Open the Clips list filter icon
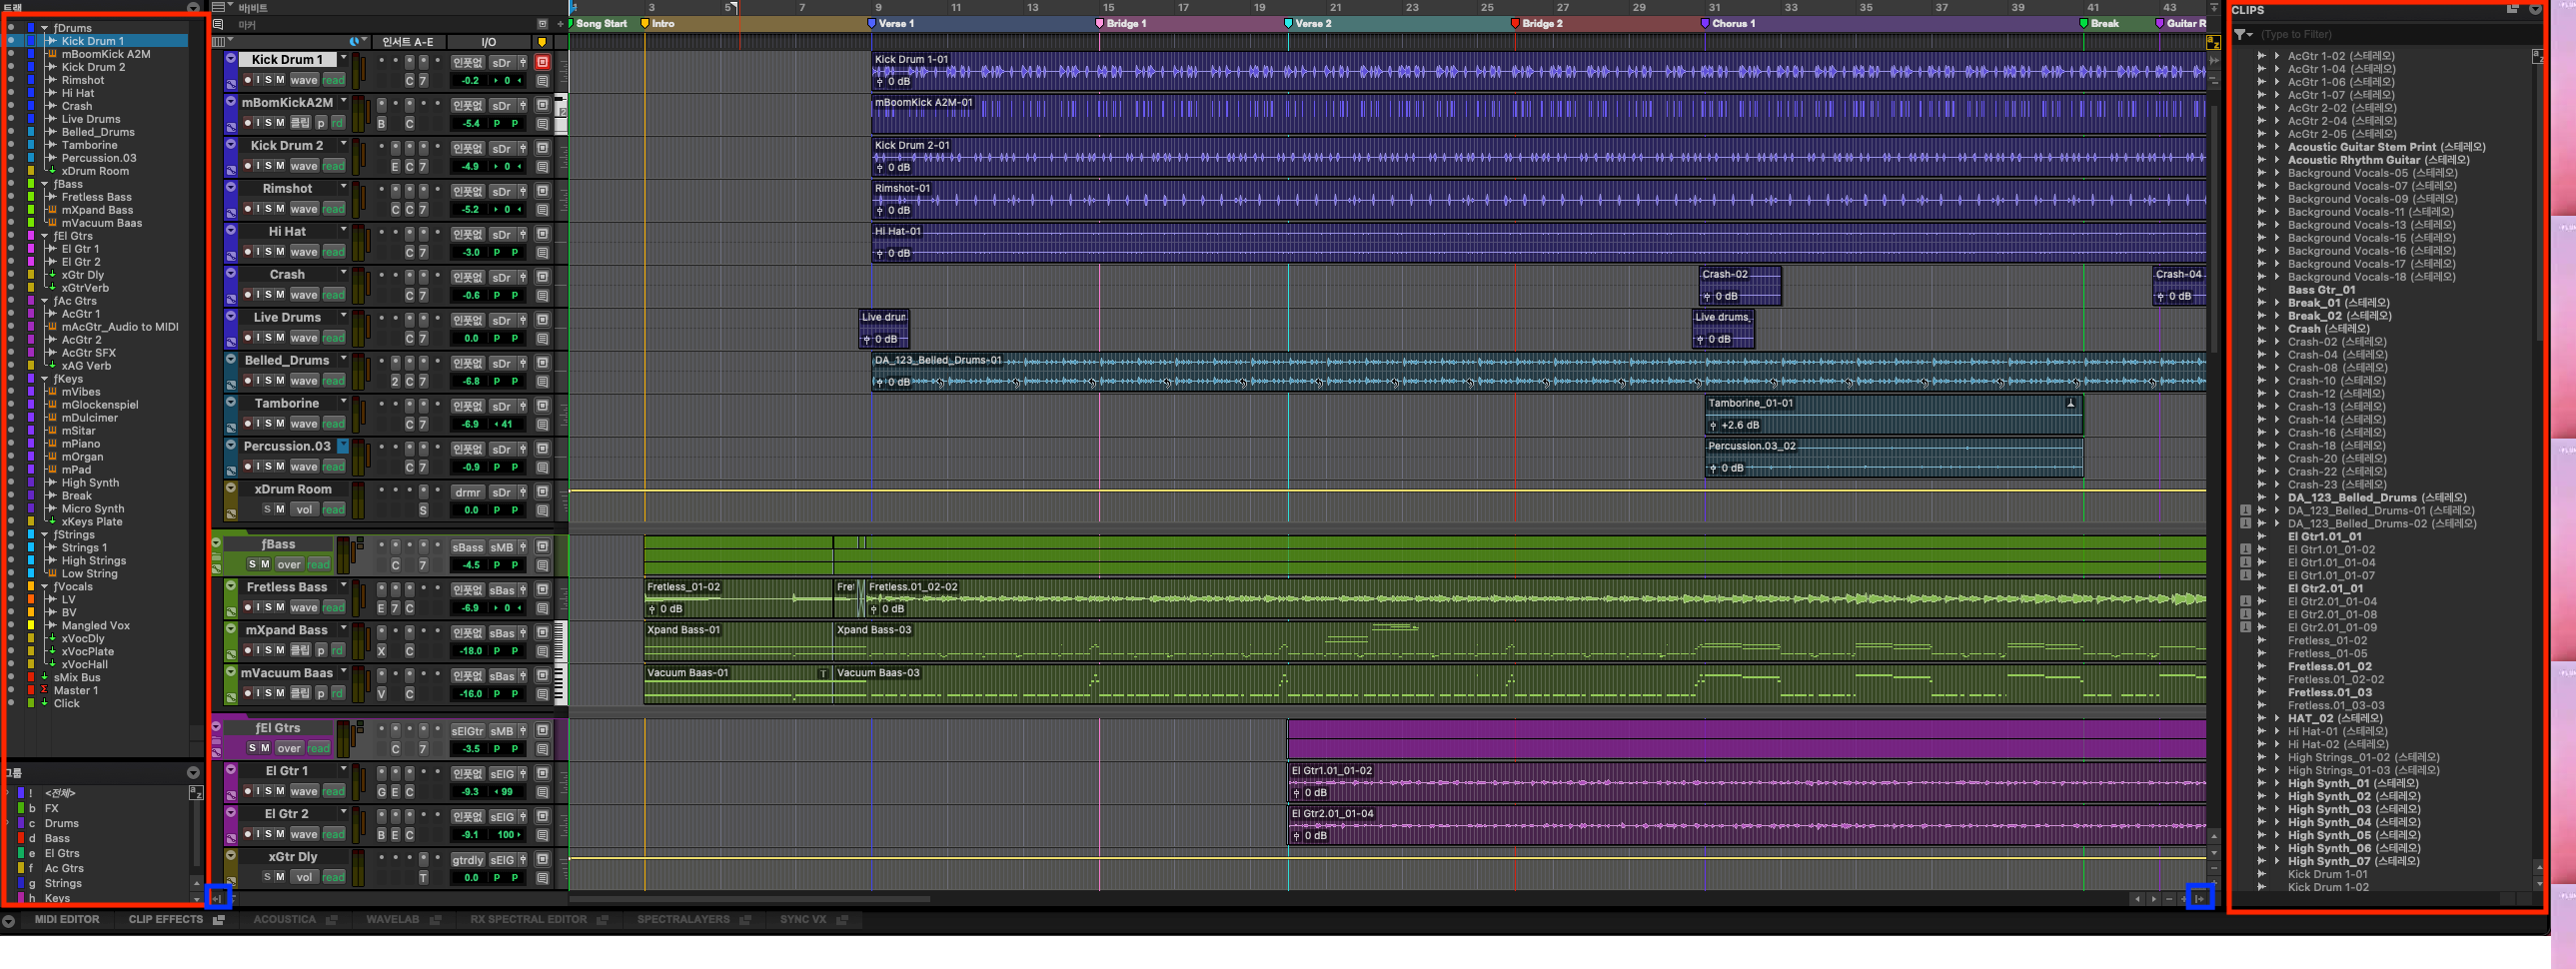Screen dimensions: 2576x969 [2243, 35]
